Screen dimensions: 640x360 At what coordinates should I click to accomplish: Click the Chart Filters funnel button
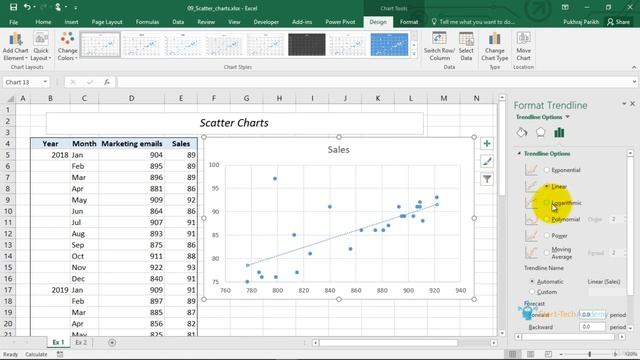487,179
